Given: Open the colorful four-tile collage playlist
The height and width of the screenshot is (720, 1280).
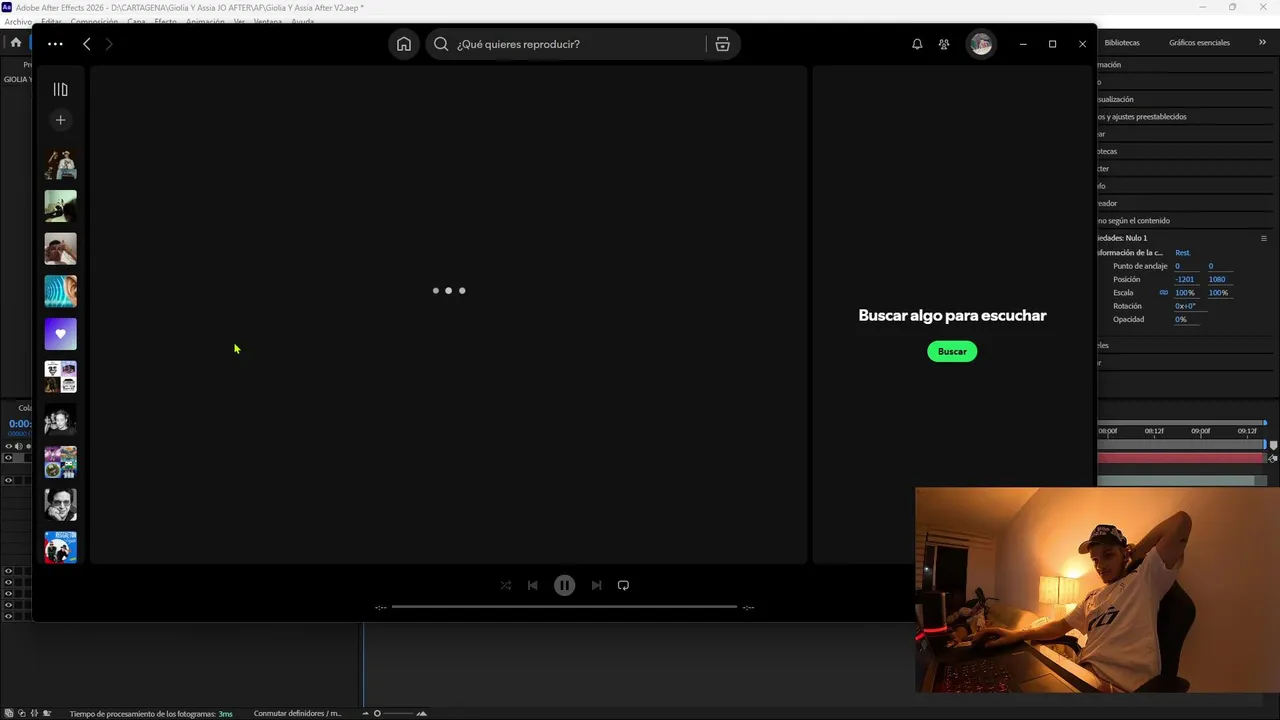Looking at the screenshot, I should click(60, 462).
